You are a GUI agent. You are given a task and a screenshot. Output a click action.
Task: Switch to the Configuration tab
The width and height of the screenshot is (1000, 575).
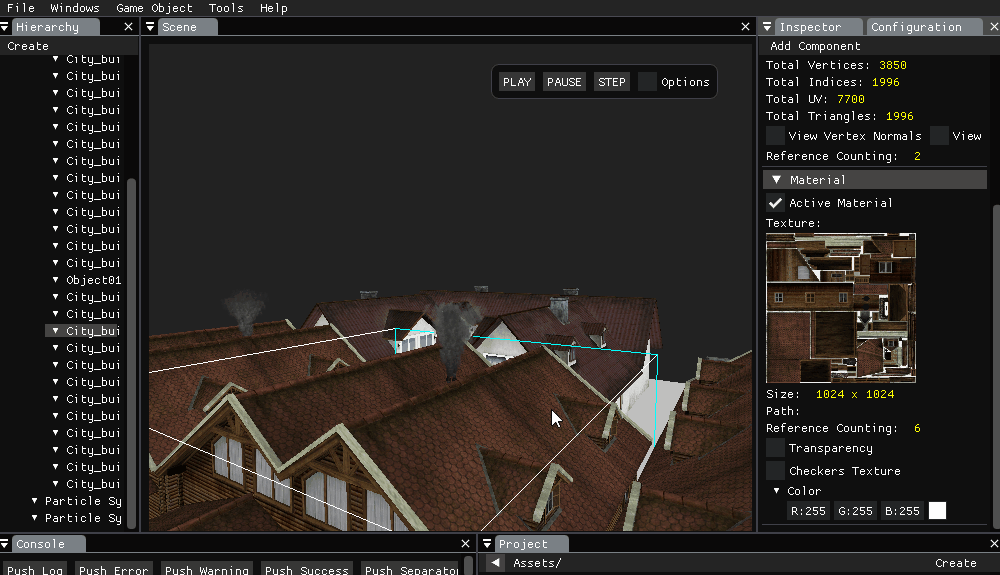(915, 27)
